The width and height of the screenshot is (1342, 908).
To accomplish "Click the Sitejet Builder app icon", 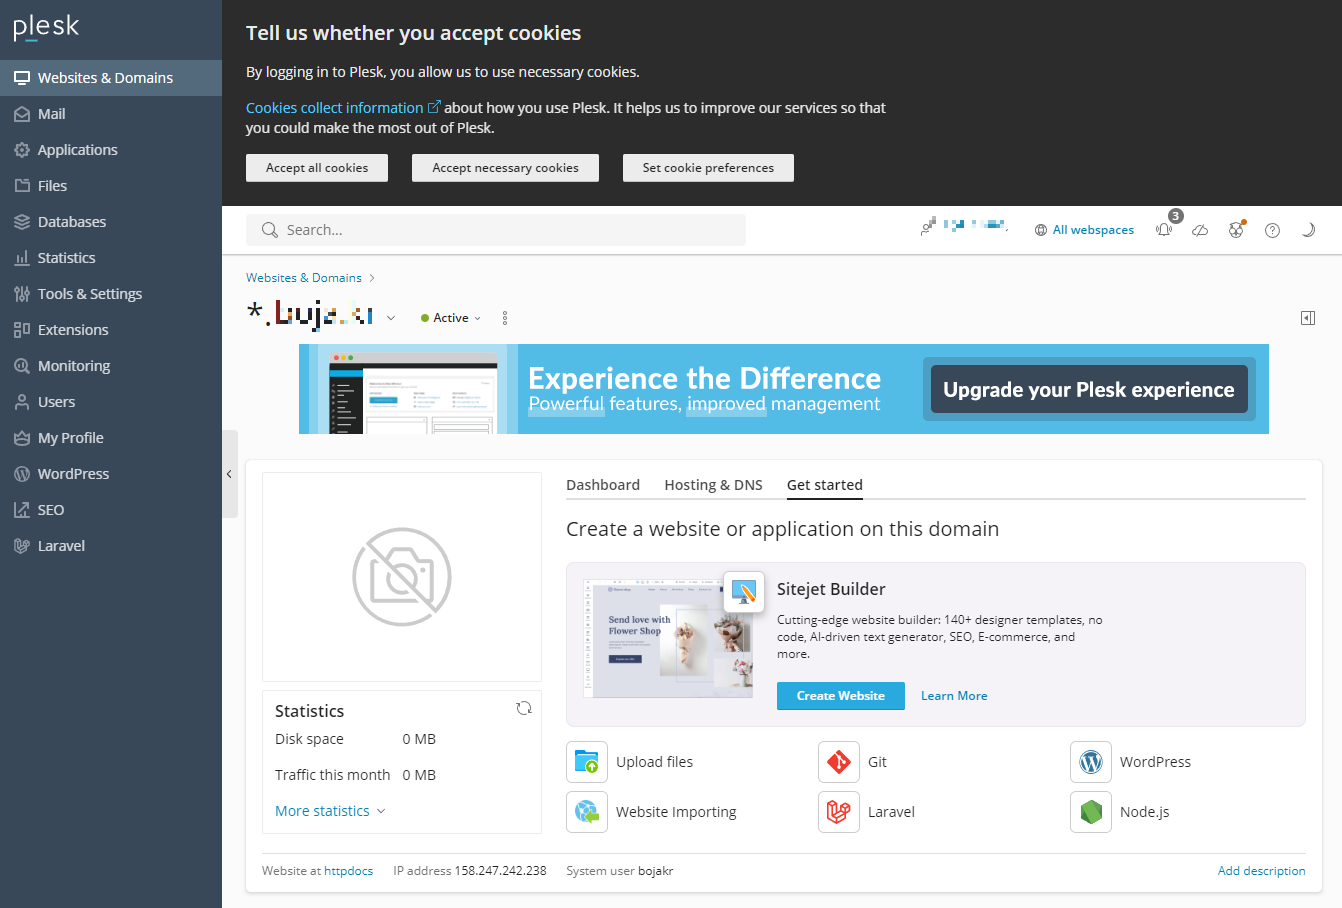I will tap(744, 592).
